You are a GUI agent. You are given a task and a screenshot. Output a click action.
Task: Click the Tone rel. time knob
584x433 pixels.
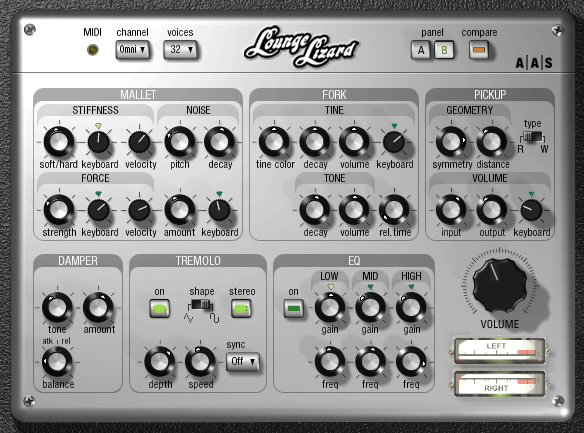[x=394, y=210]
